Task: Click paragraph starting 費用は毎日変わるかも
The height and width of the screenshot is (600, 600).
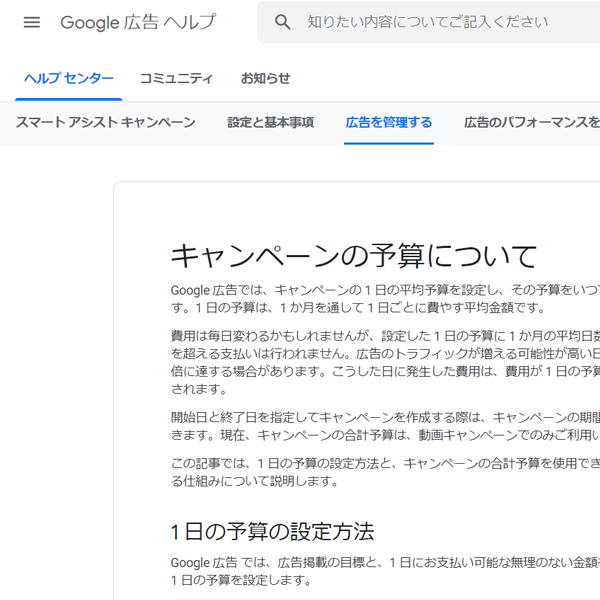Action: point(385,363)
